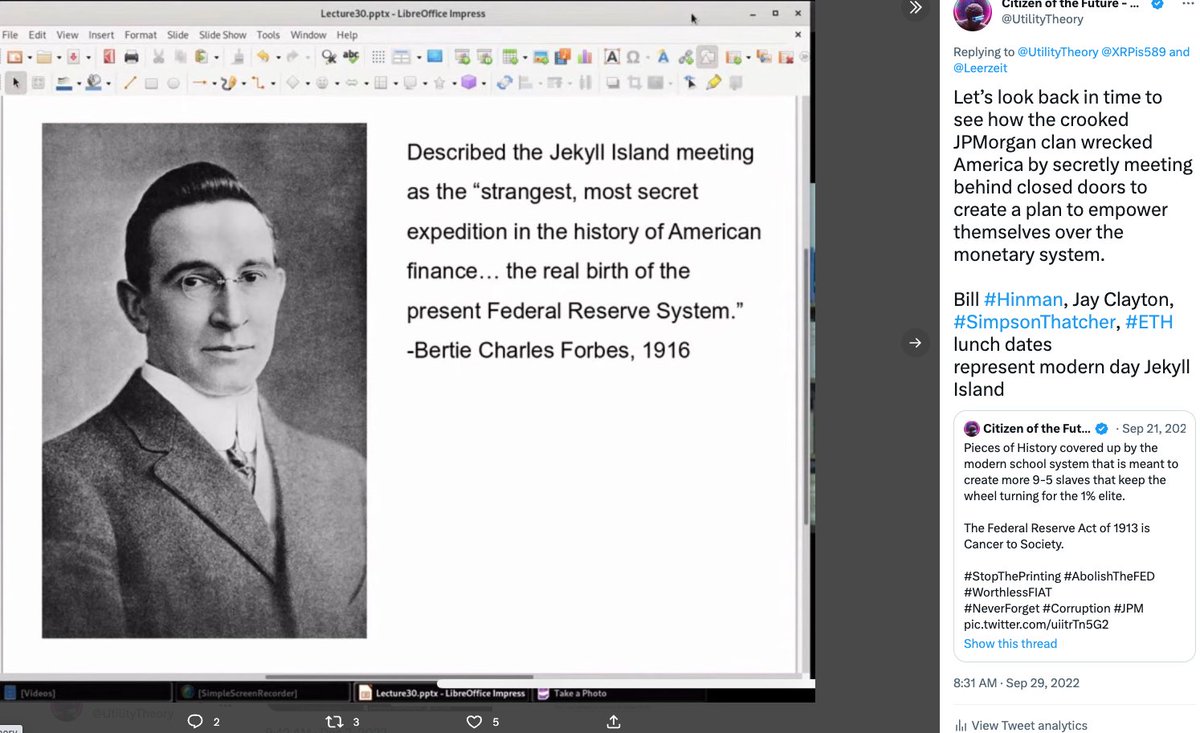This screenshot has height=733, width=1200.
Task: Toggle Point Edit Mode icon
Action: pos(690,83)
